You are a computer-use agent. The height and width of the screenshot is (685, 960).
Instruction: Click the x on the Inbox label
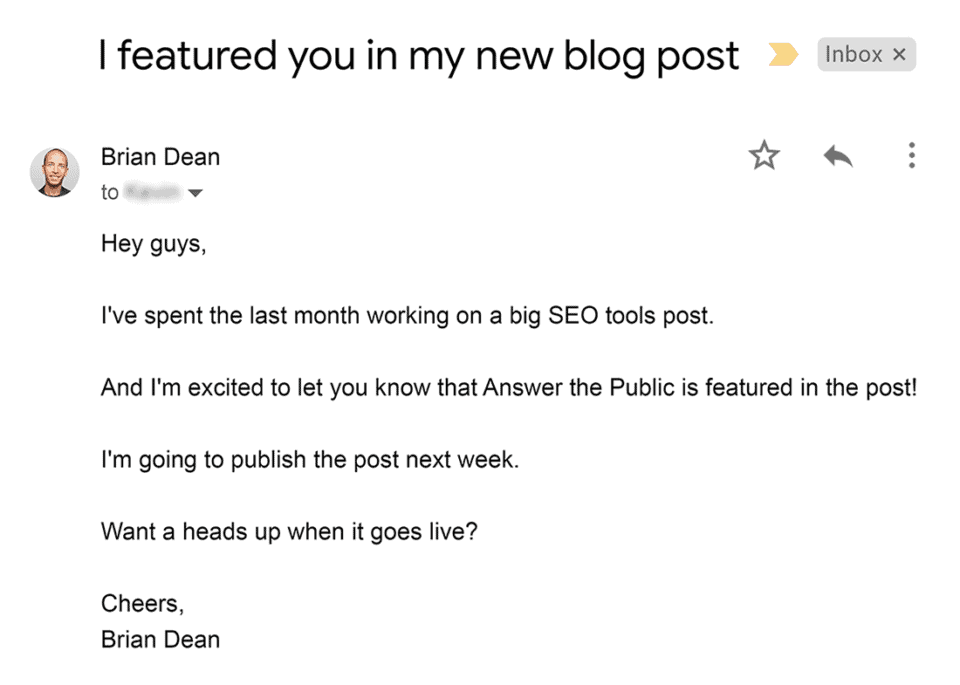(898, 54)
